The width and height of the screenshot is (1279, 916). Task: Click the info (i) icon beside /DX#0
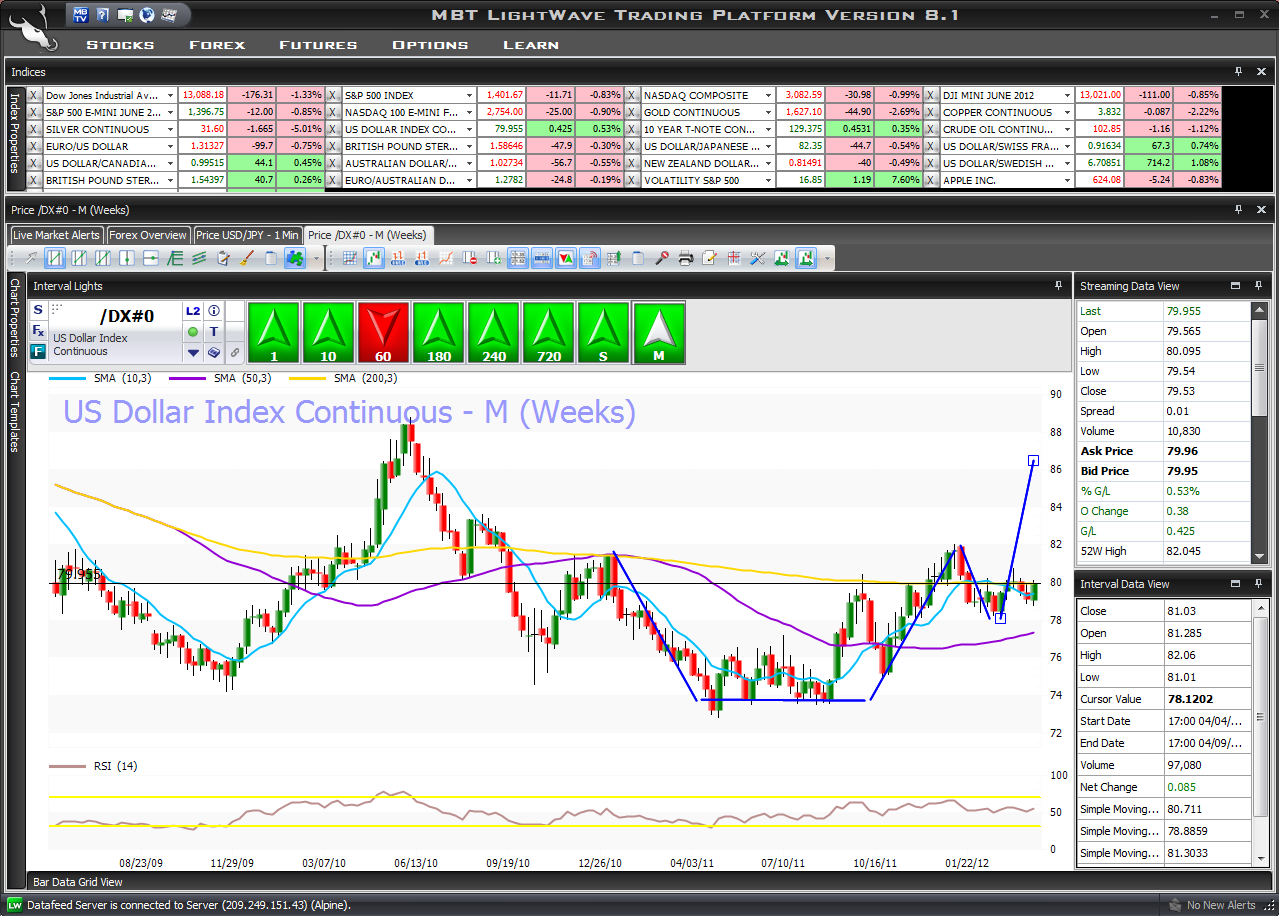click(214, 311)
